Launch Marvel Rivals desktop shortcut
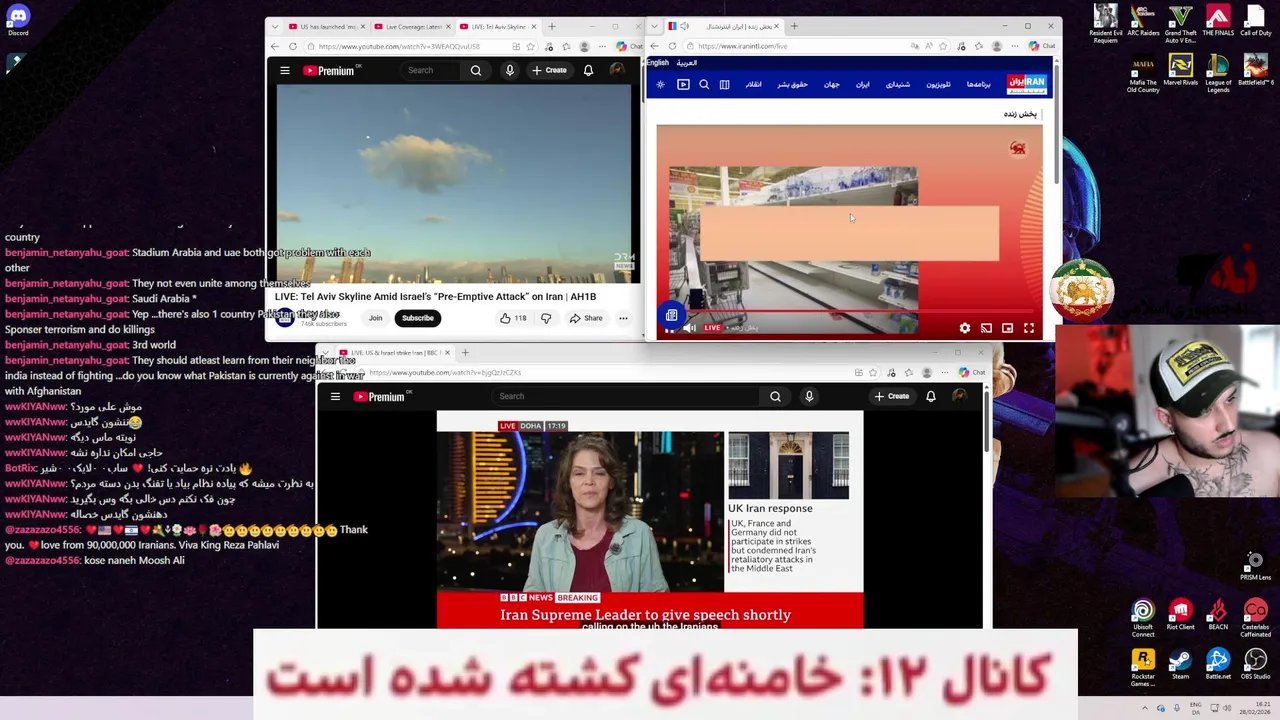The height and width of the screenshot is (720, 1280). pyautogui.click(x=1180, y=70)
